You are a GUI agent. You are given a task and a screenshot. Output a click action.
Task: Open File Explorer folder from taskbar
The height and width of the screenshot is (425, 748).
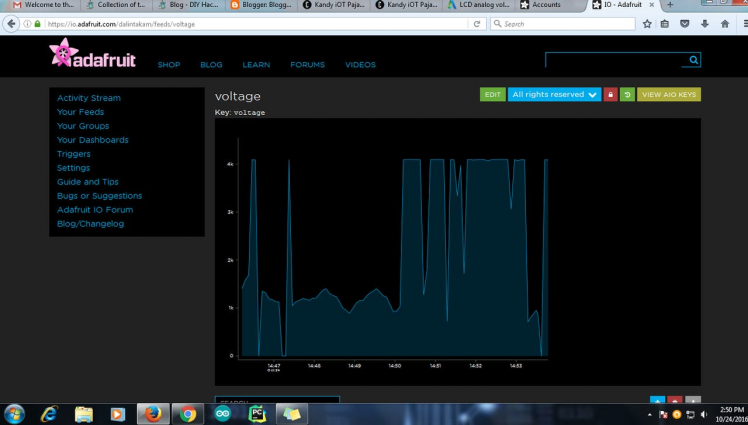pyautogui.click(x=83, y=414)
